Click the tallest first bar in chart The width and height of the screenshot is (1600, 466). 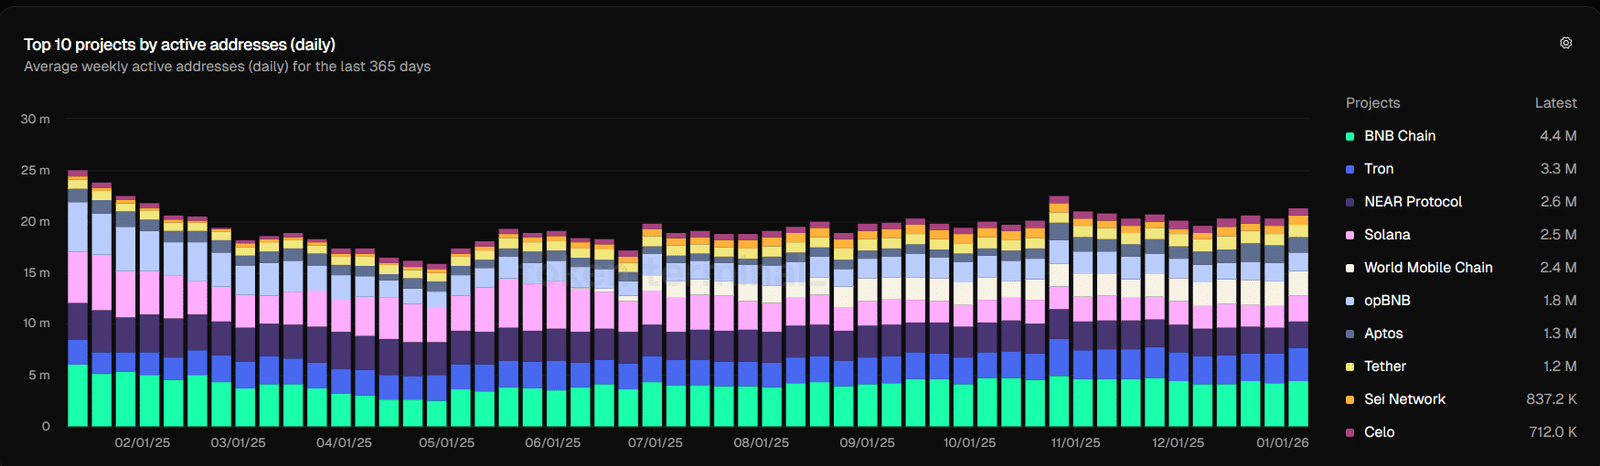click(x=77, y=300)
